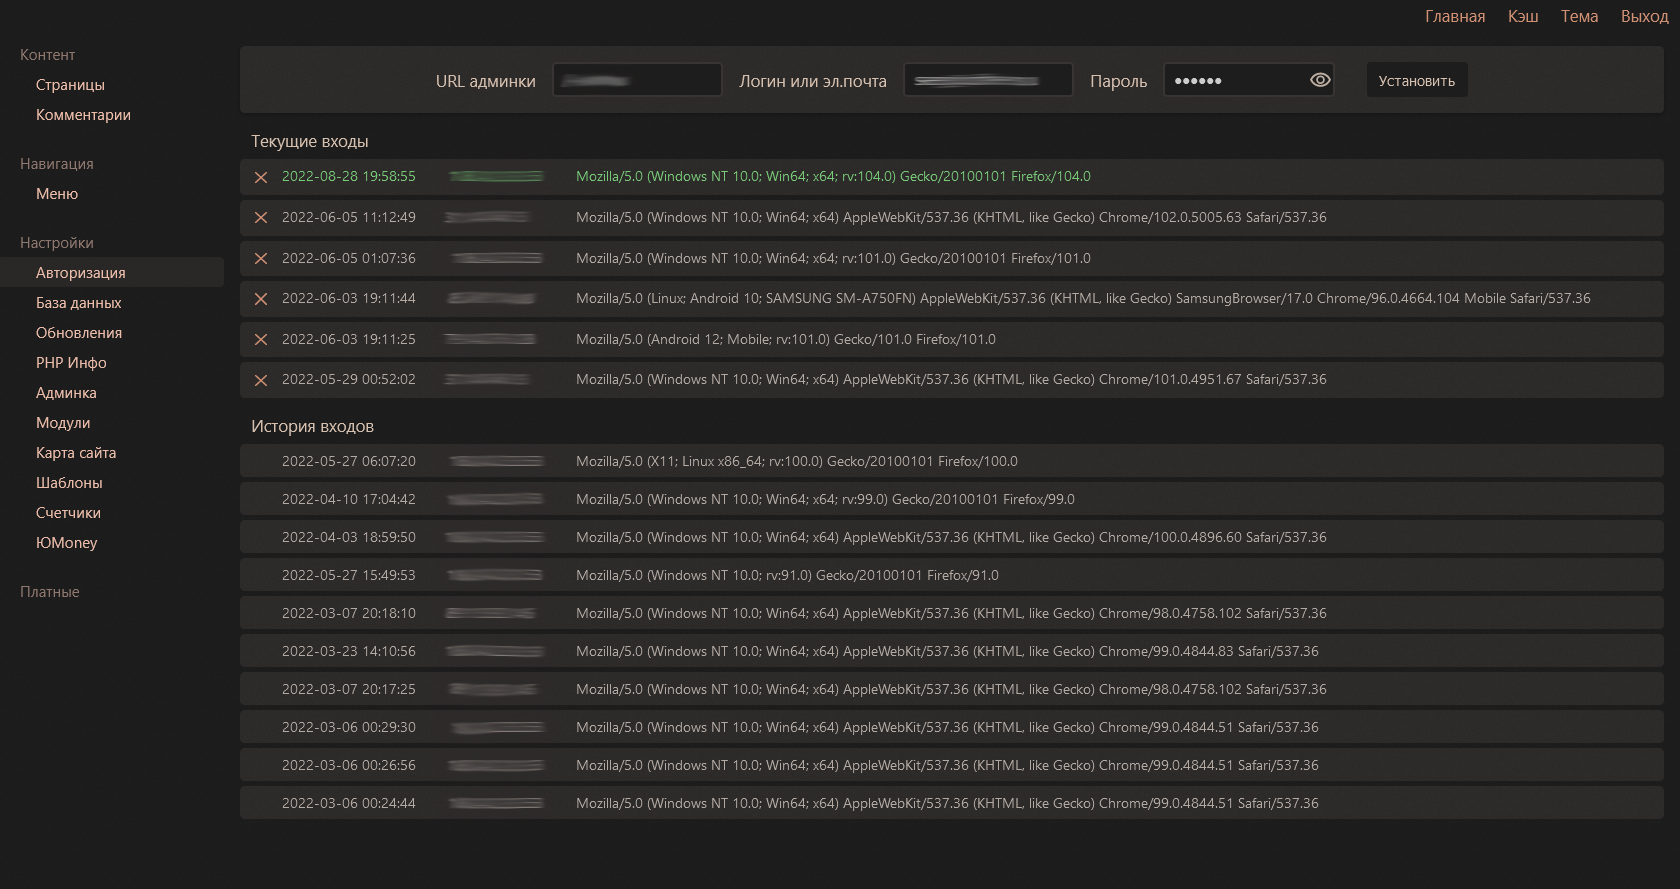
Task: Click history date 2022-05-27 06:07:20
Action: click(349, 461)
